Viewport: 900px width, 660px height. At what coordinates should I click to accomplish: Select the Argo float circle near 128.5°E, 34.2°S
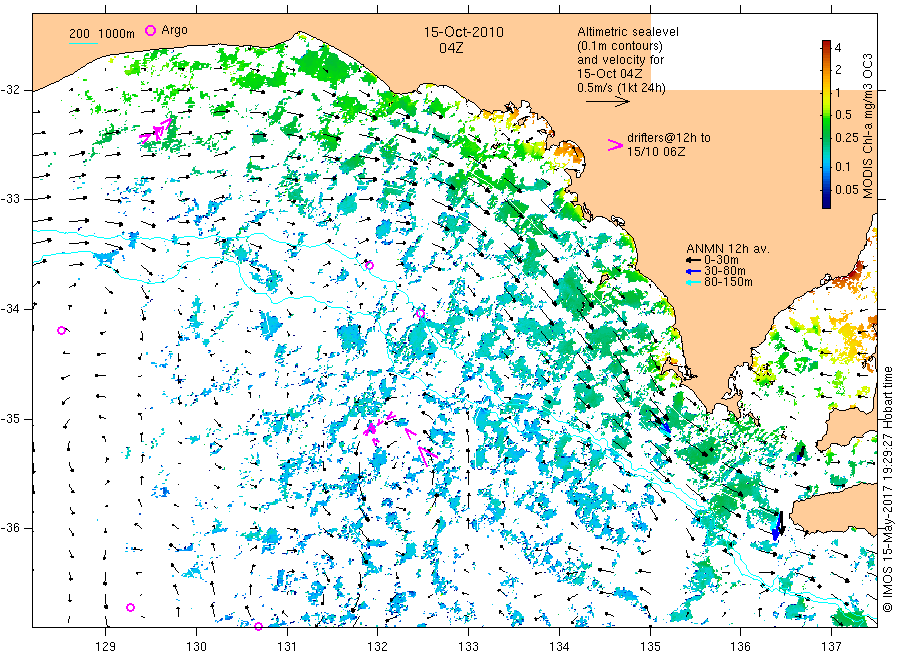pyautogui.click(x=61, y=331)
